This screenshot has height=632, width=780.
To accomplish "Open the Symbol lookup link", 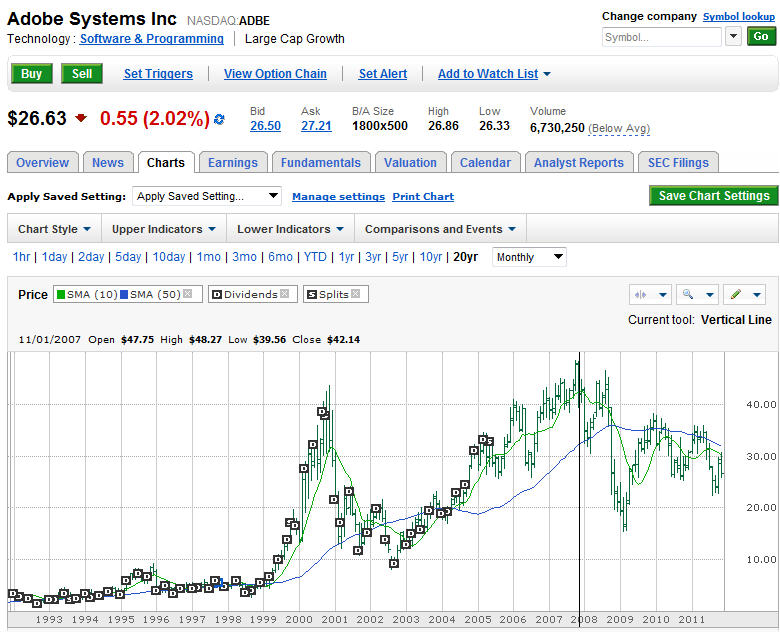I will tap(739, 16).
